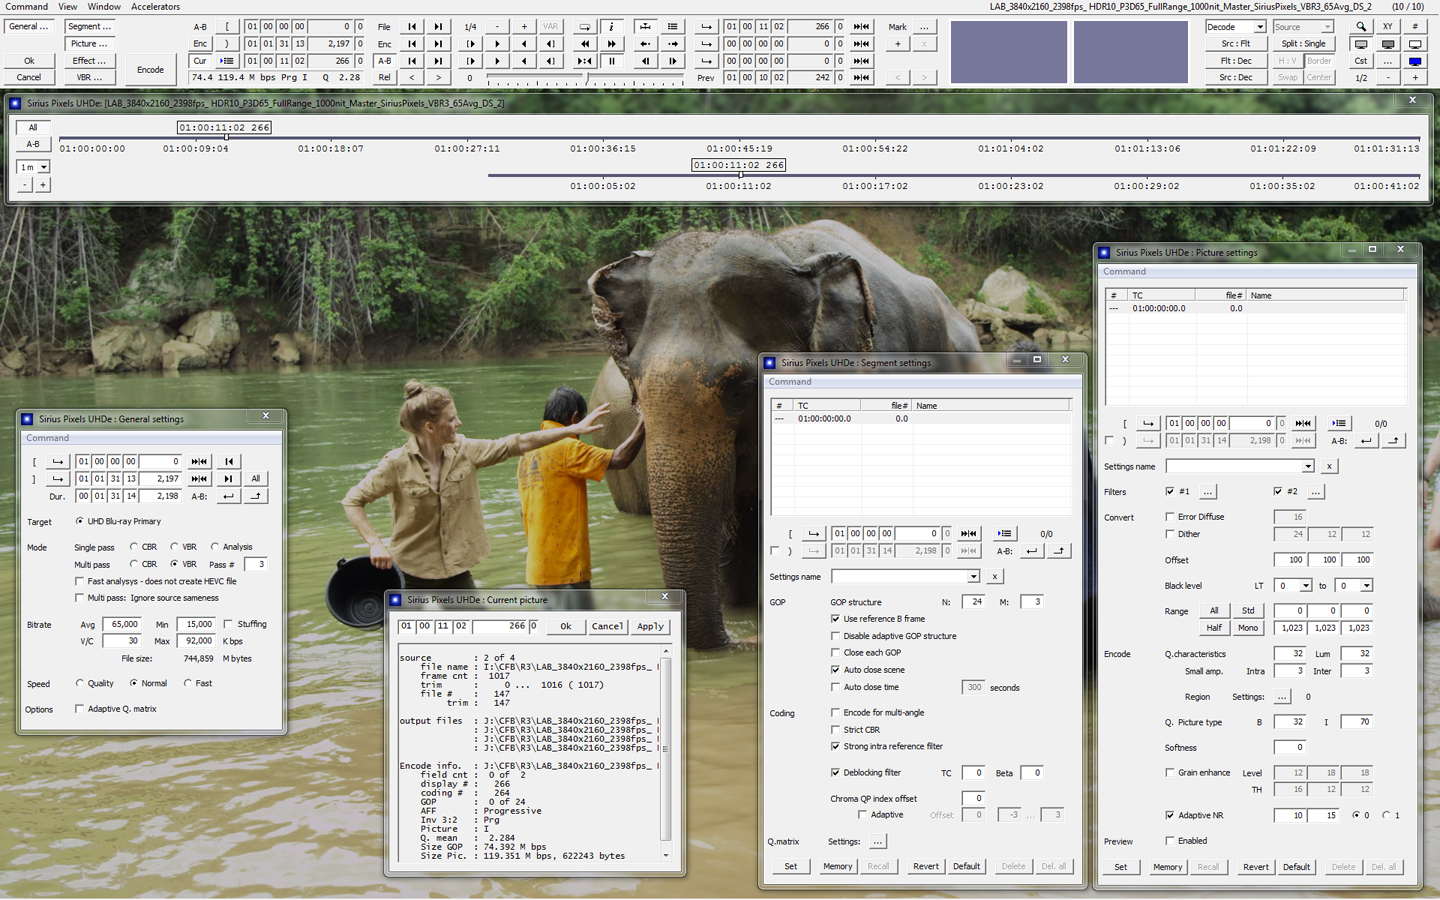Click the Mark plus button
This screenshot has height=900, width=1440.
pos(898,44)
